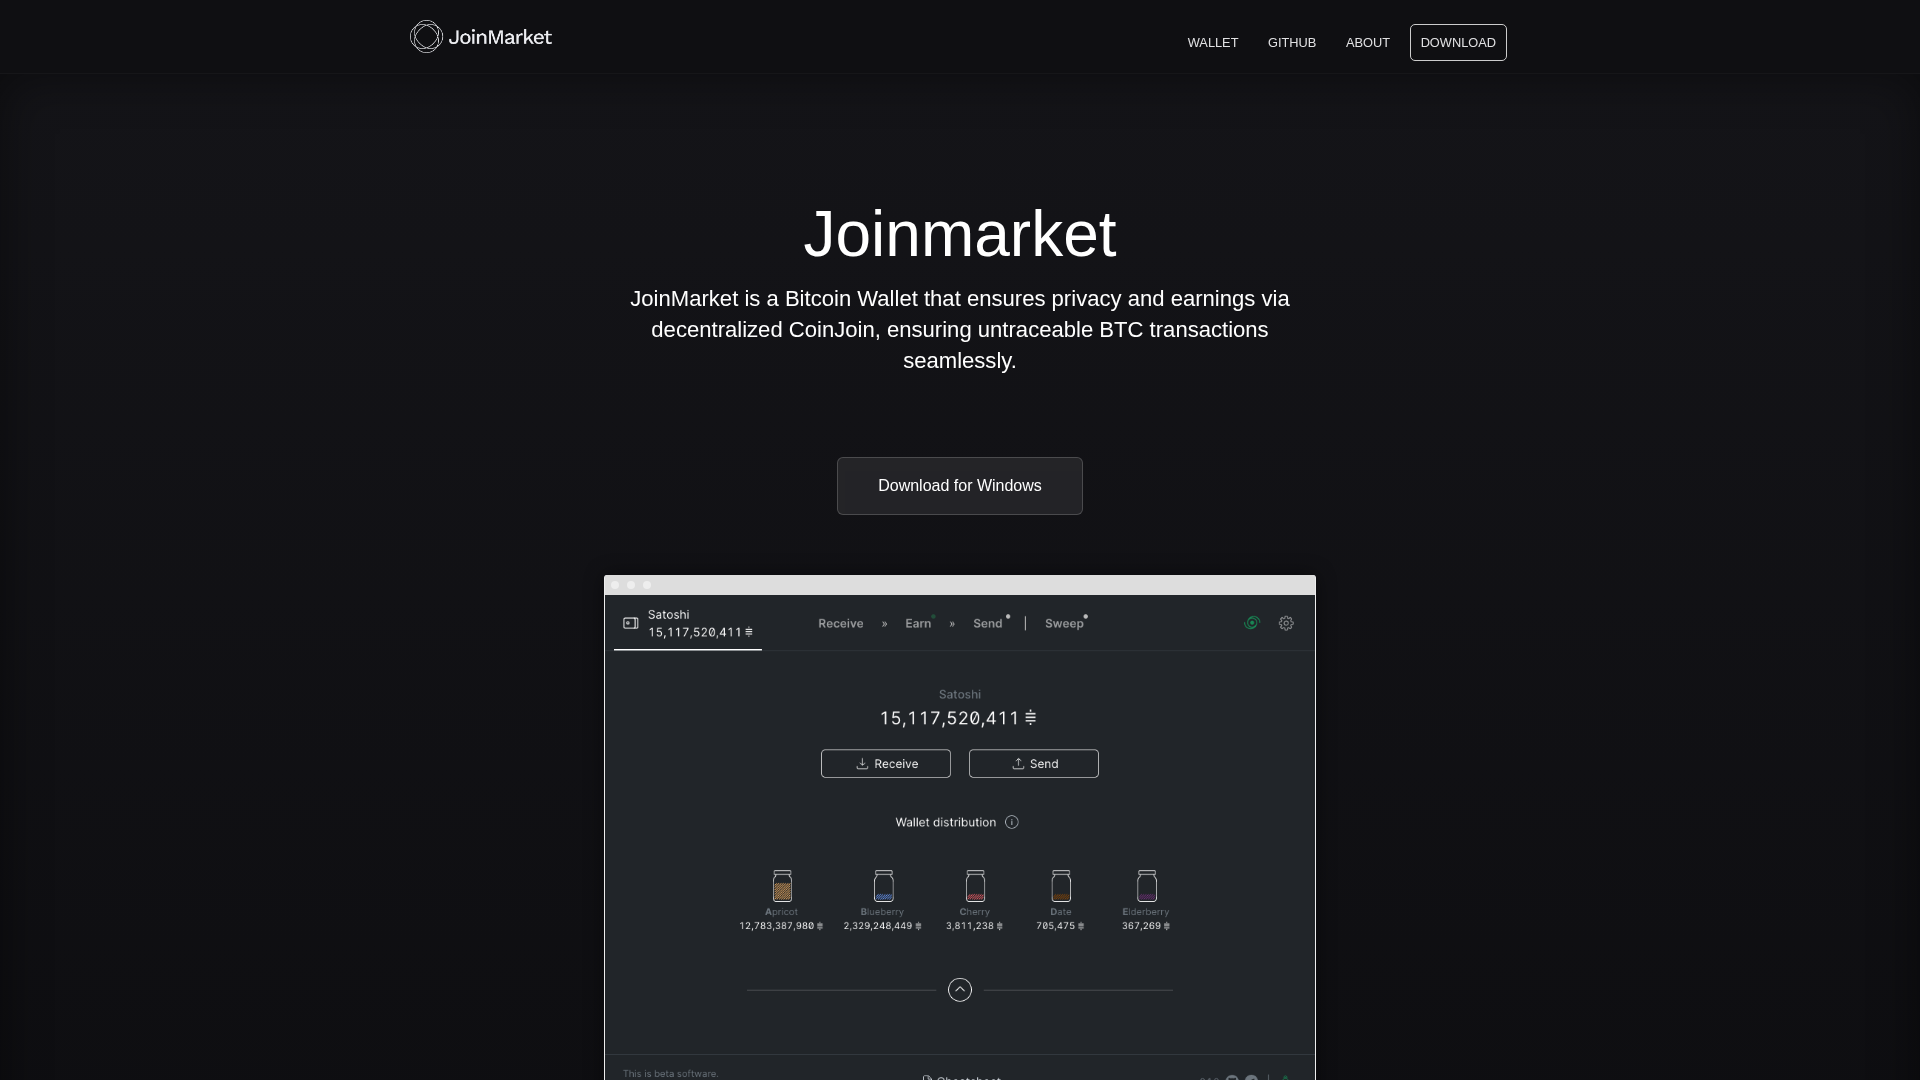The image size is (1920, 1080).
Task: Select the Blueberry jar icon
Action: click(883, 886)
